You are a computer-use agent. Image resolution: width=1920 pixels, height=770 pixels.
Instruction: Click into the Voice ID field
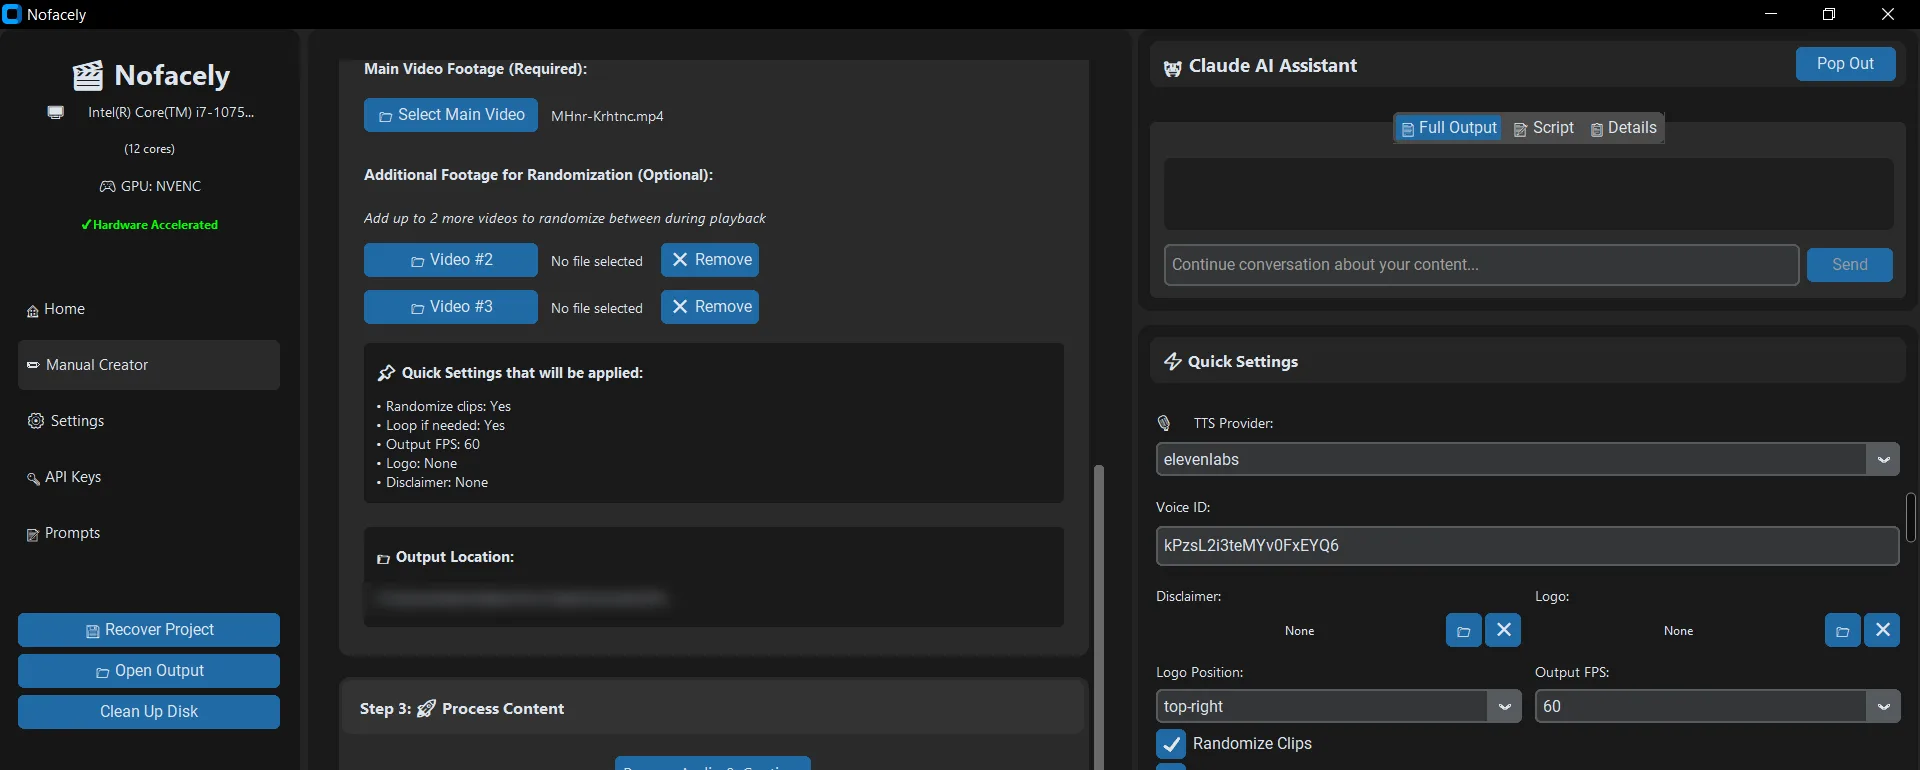pos(1527,546)
